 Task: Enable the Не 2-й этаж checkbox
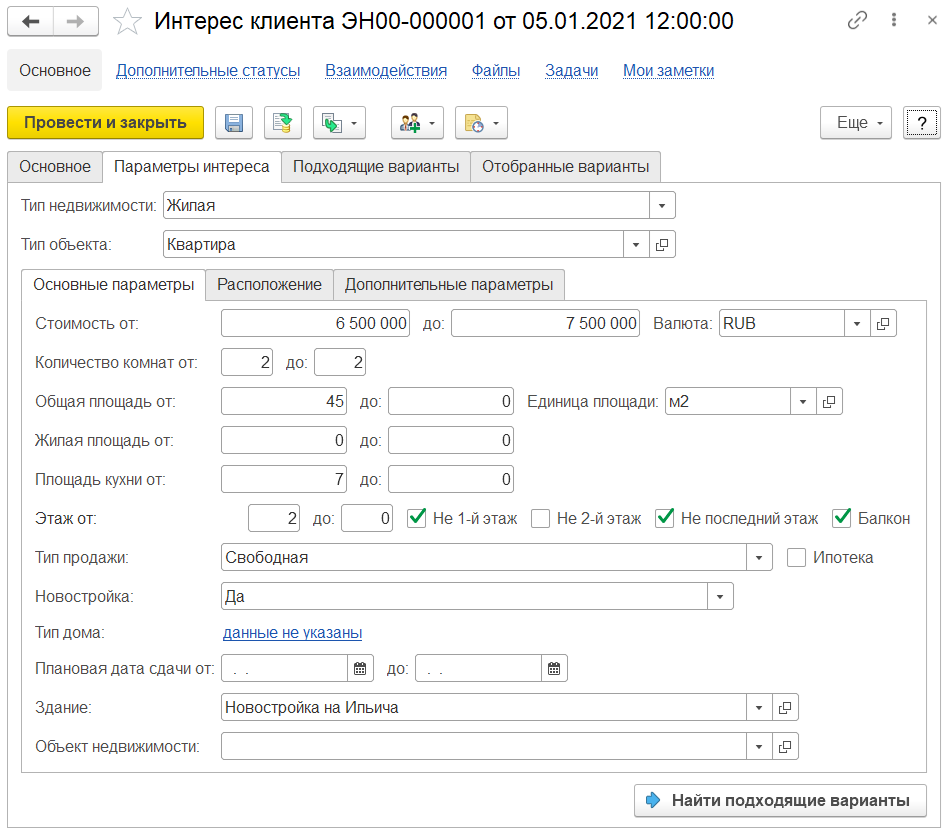pos(541,518)
